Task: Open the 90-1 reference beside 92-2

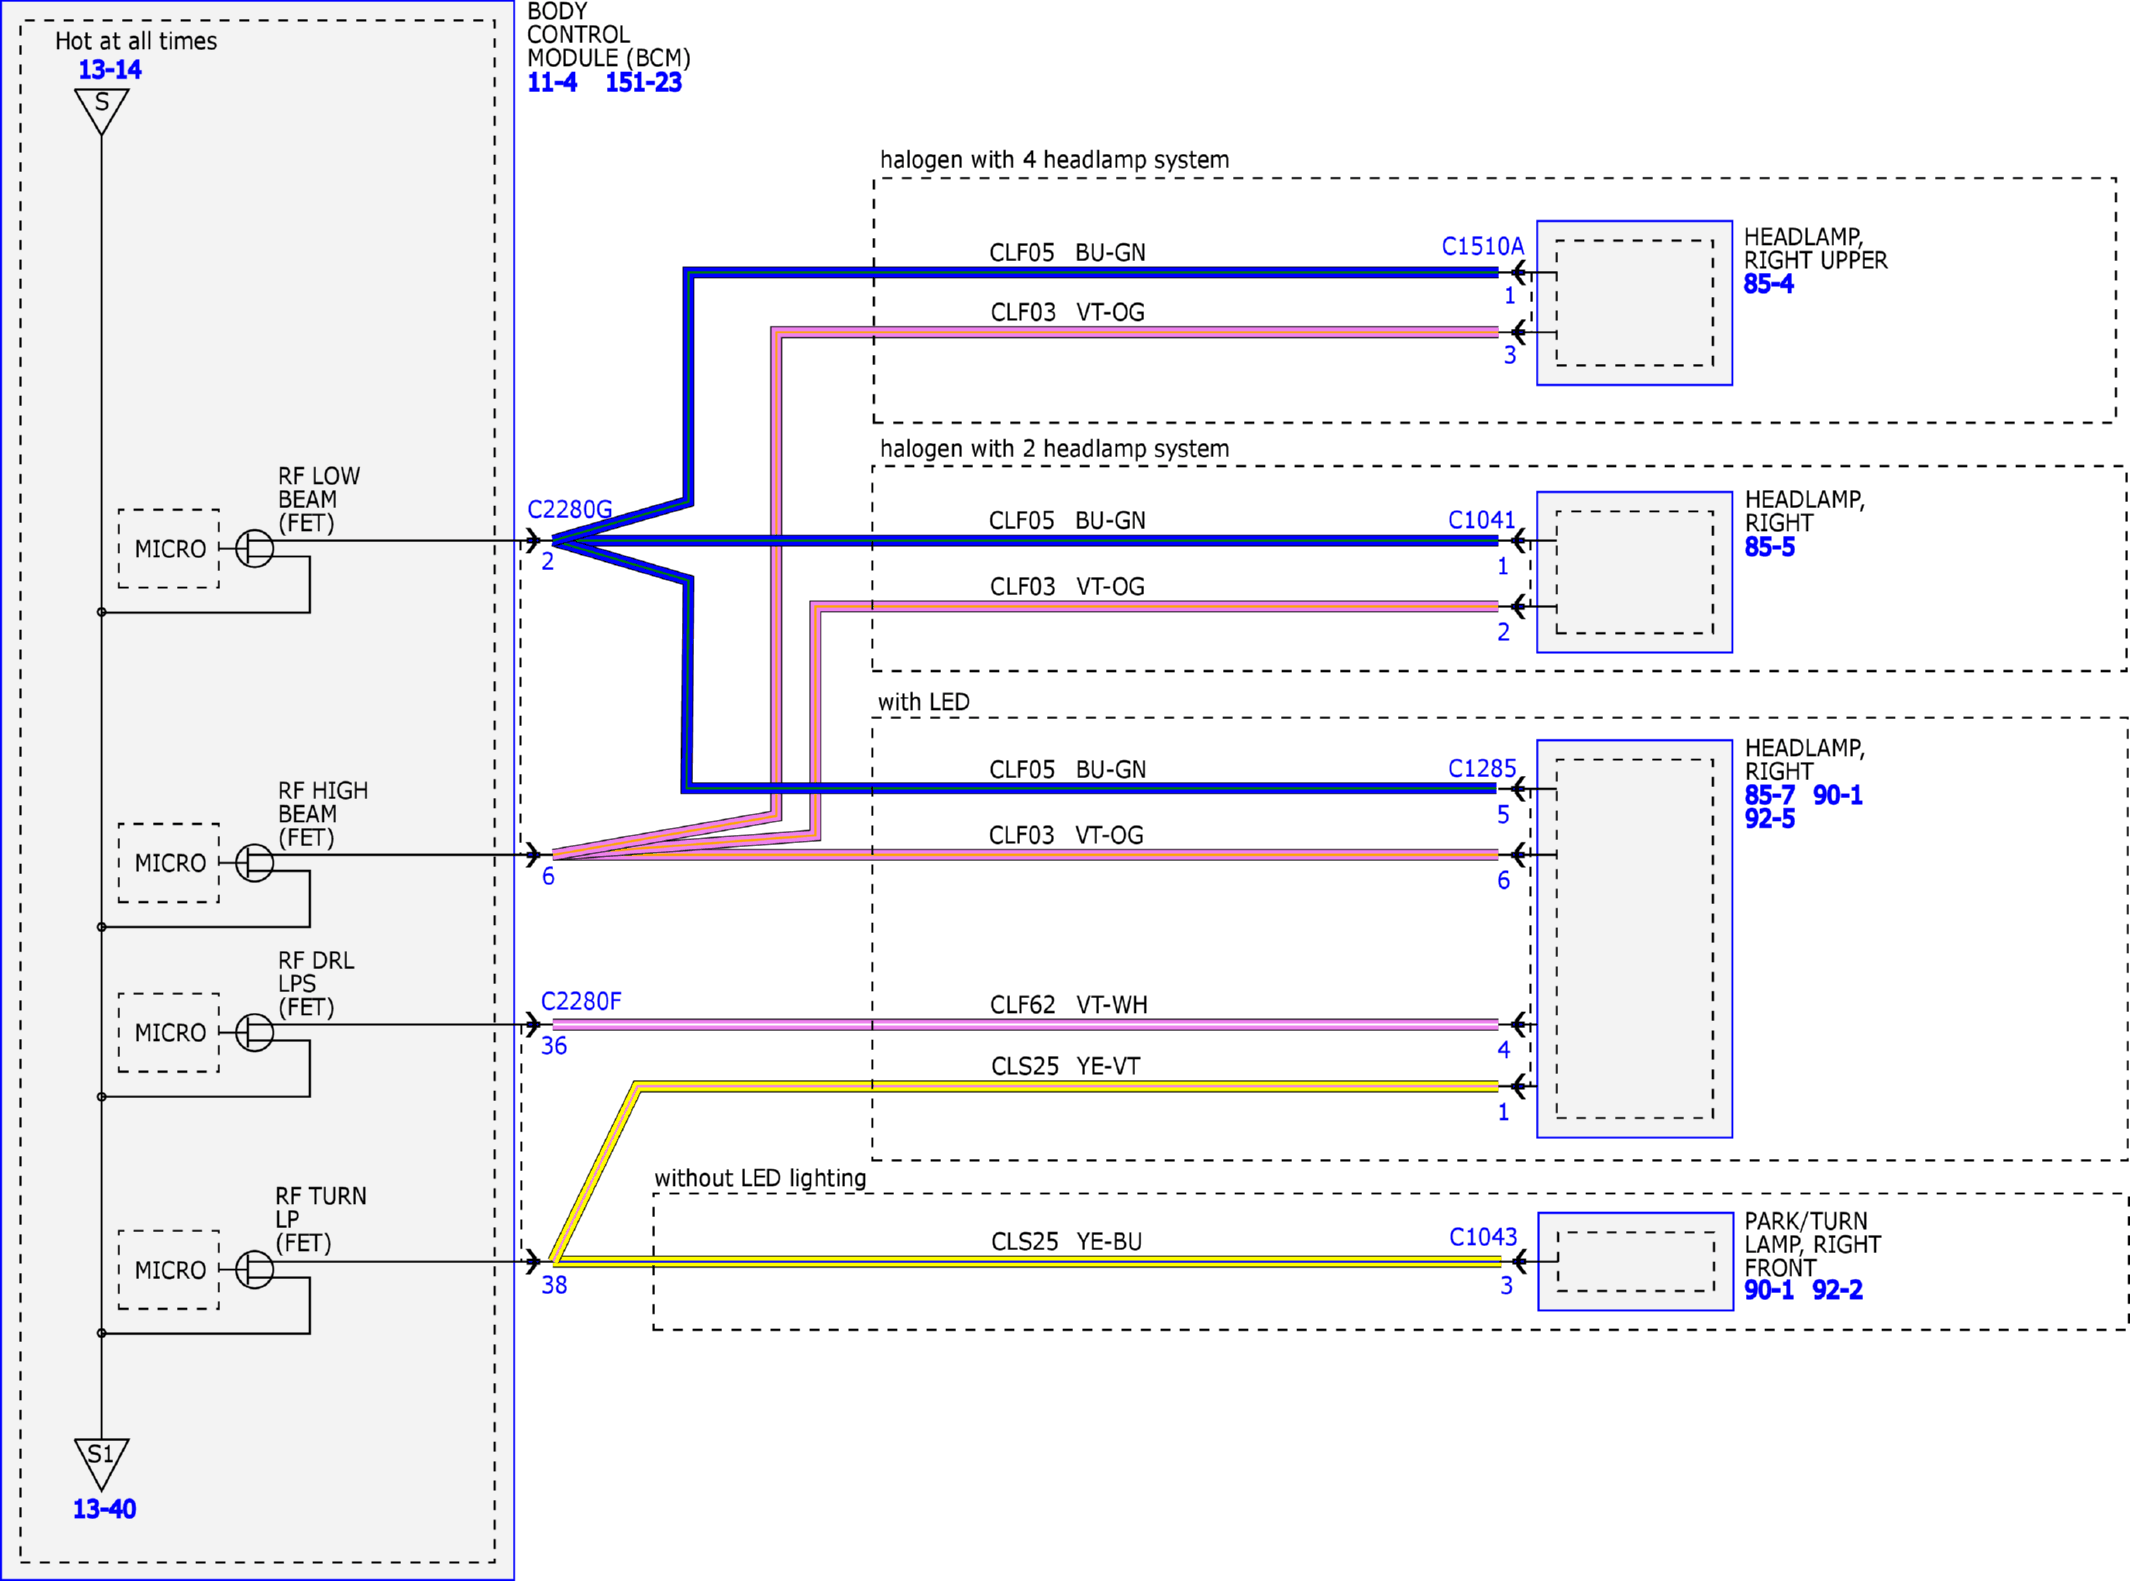Action: (x=1769, y=1290)
